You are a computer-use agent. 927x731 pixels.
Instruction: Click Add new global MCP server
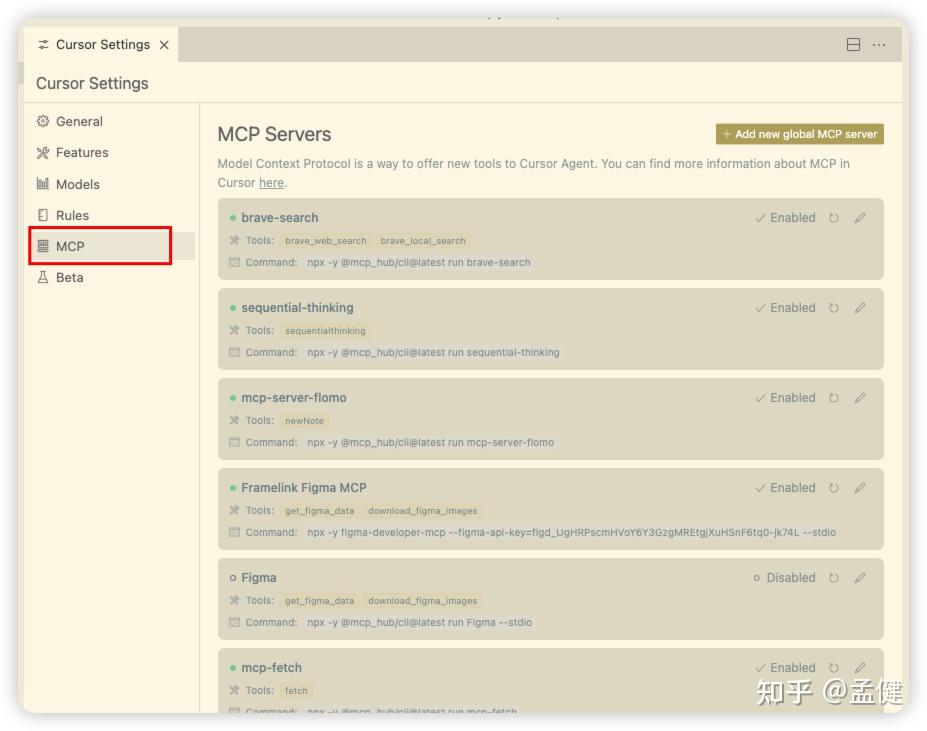pyautogui.click(x=799, y=132)
